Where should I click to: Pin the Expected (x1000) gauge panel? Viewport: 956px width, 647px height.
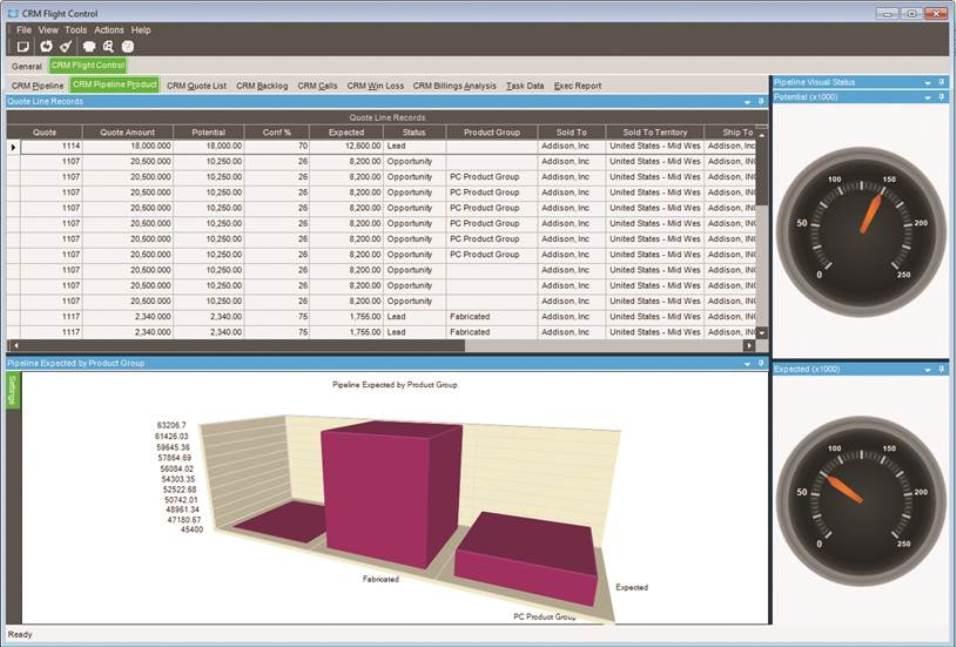point(941,369)
